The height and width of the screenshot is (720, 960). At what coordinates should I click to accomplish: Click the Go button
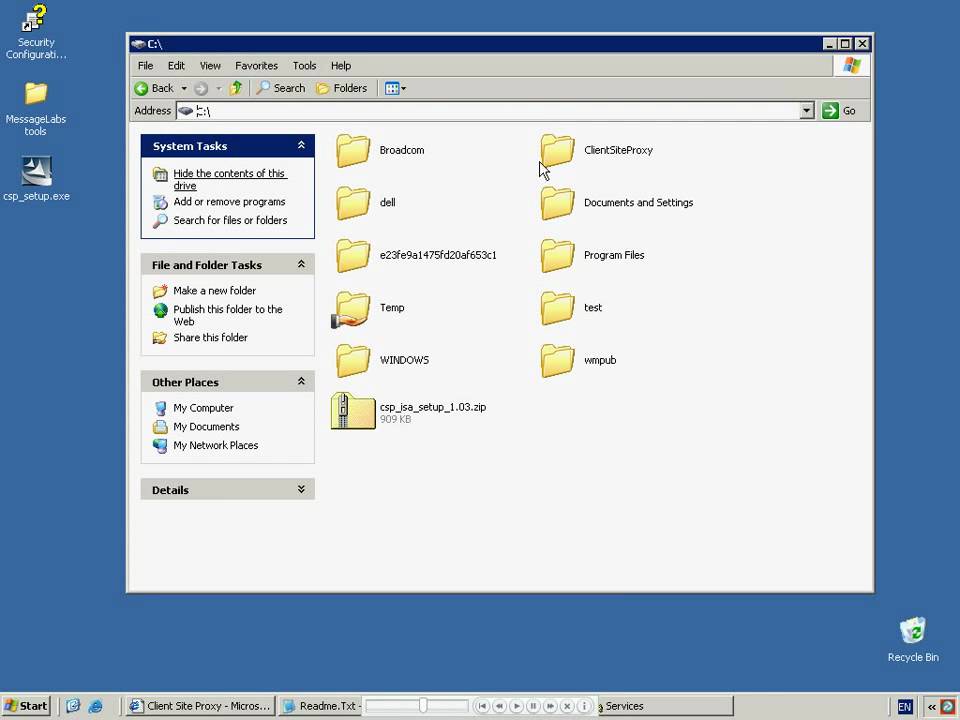tap(840, 111)
